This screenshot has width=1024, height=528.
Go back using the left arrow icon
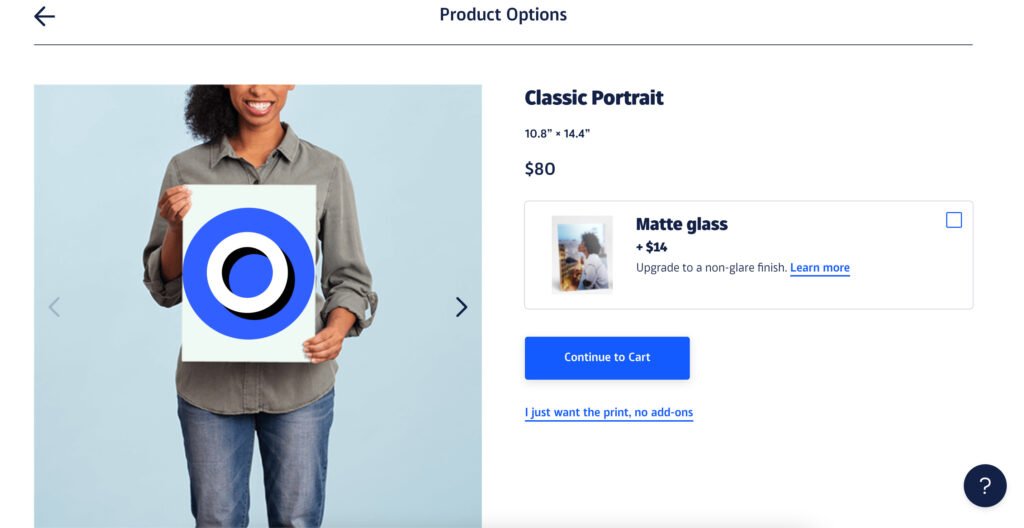coord(44,16)
